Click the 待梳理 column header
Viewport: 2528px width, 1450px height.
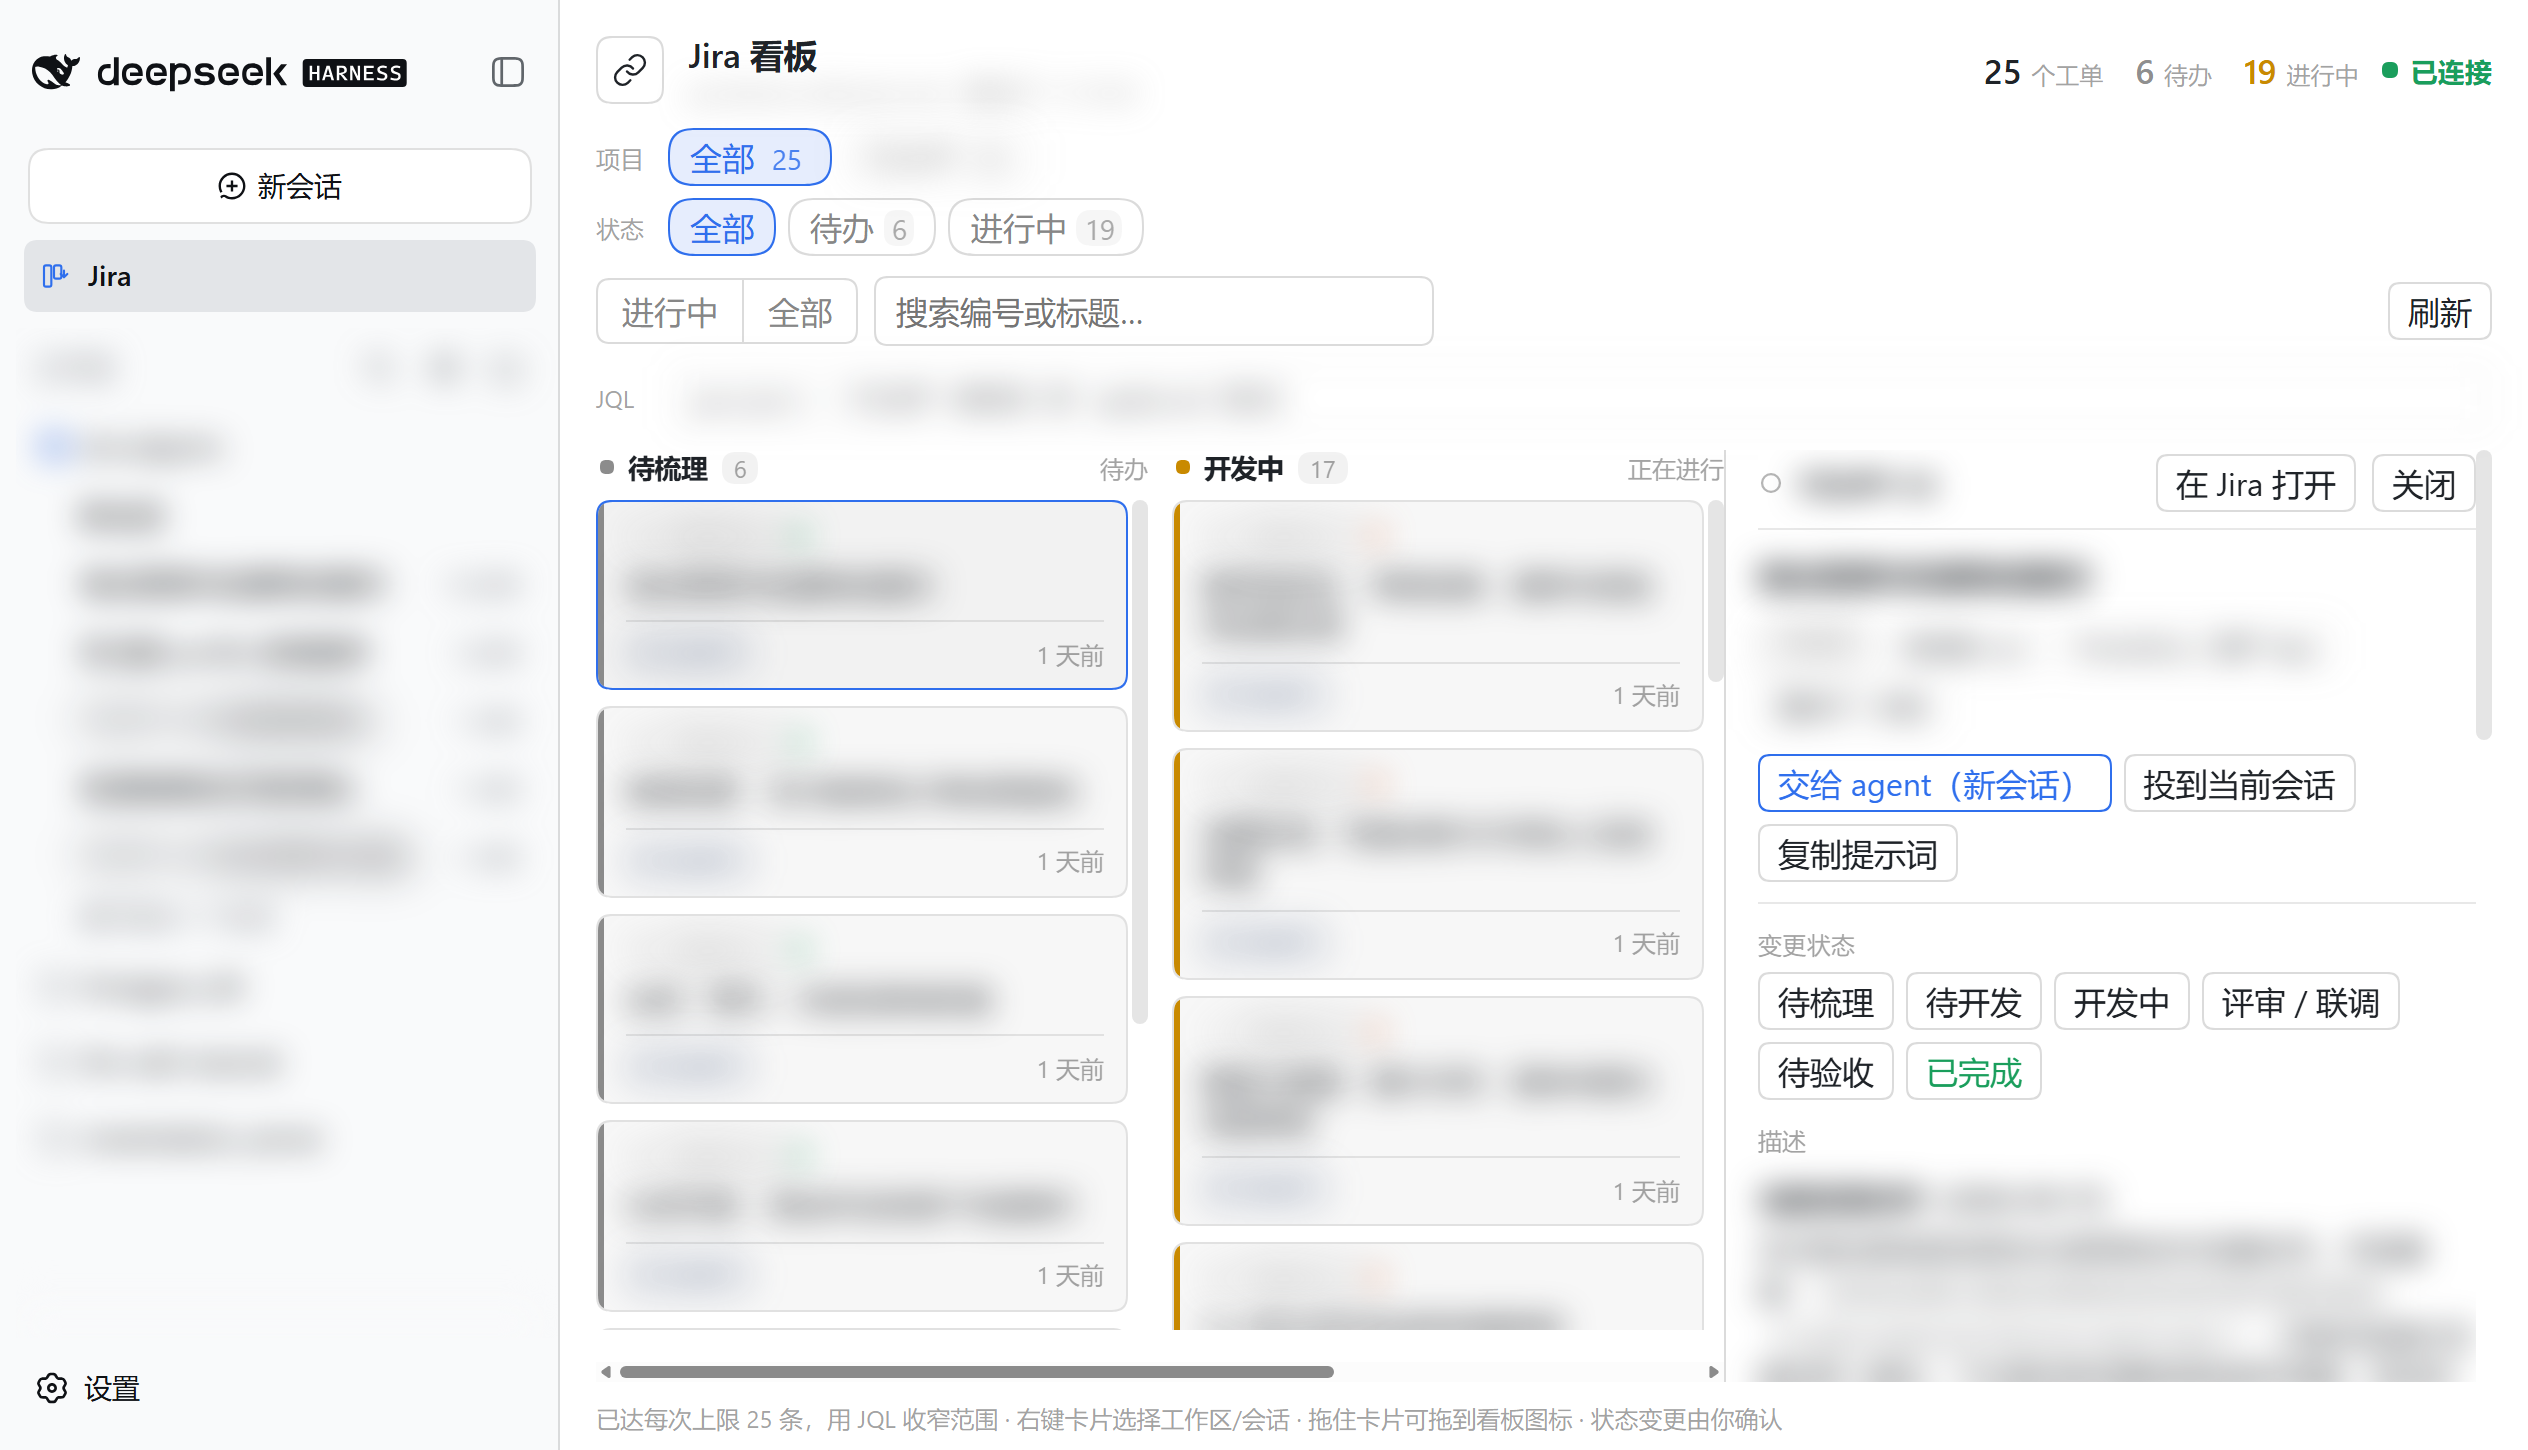(872, 469)
